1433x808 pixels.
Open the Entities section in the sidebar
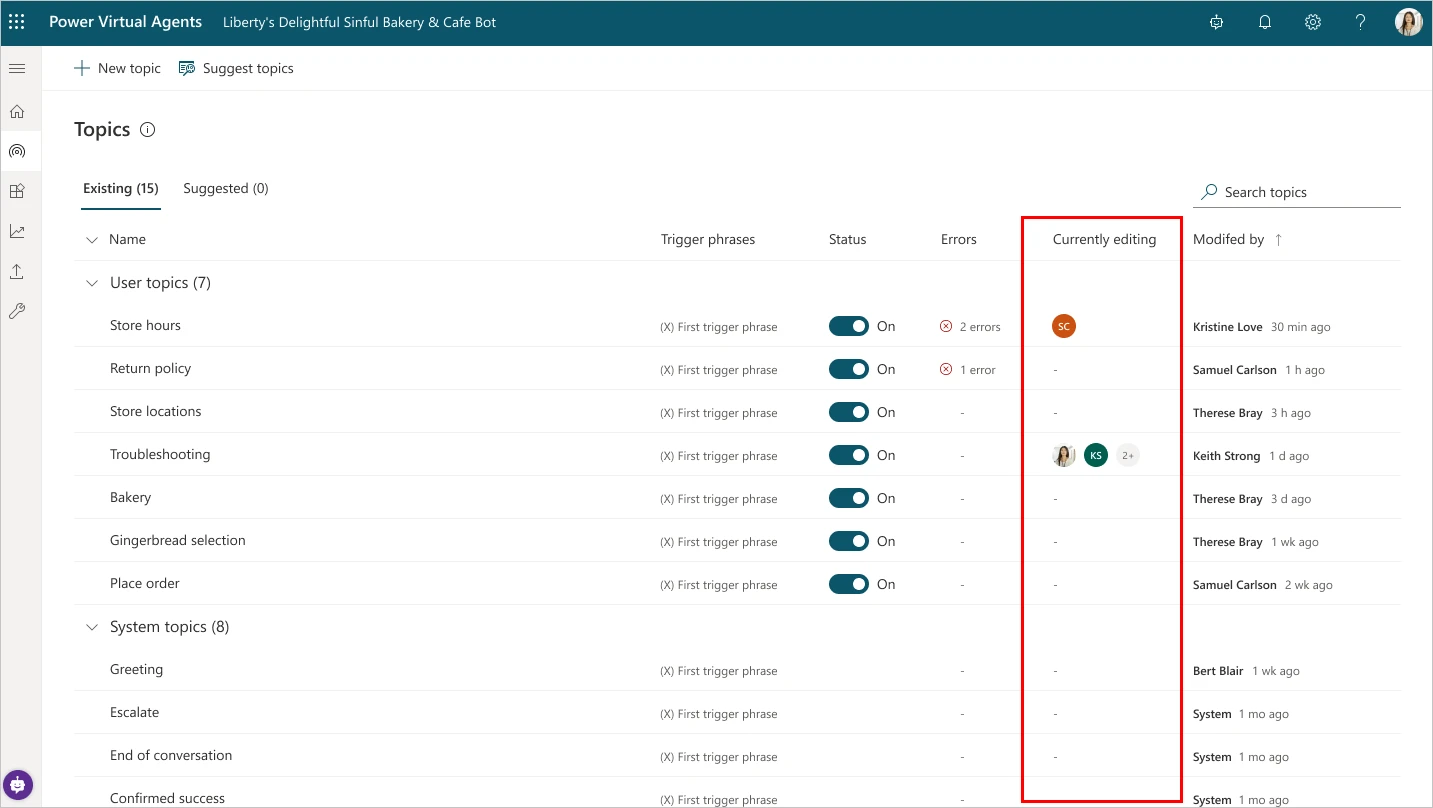click(x=17, y=190)
